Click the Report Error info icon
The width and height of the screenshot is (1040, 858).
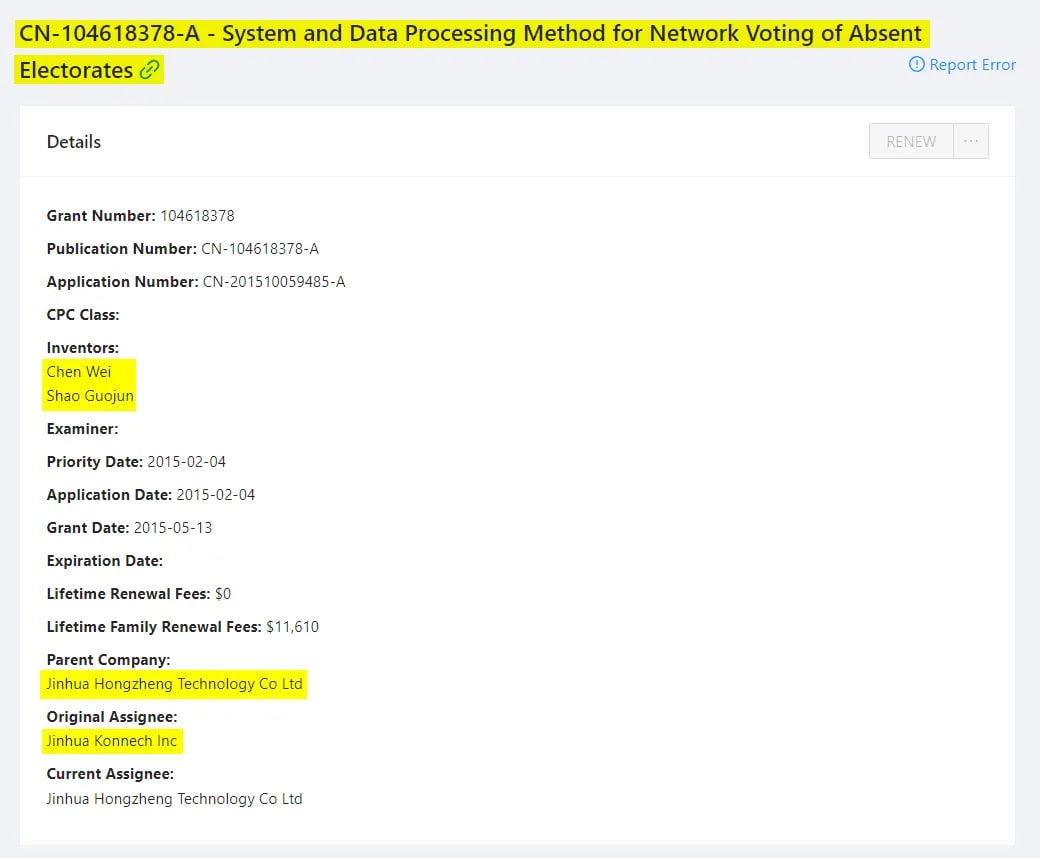916,64
